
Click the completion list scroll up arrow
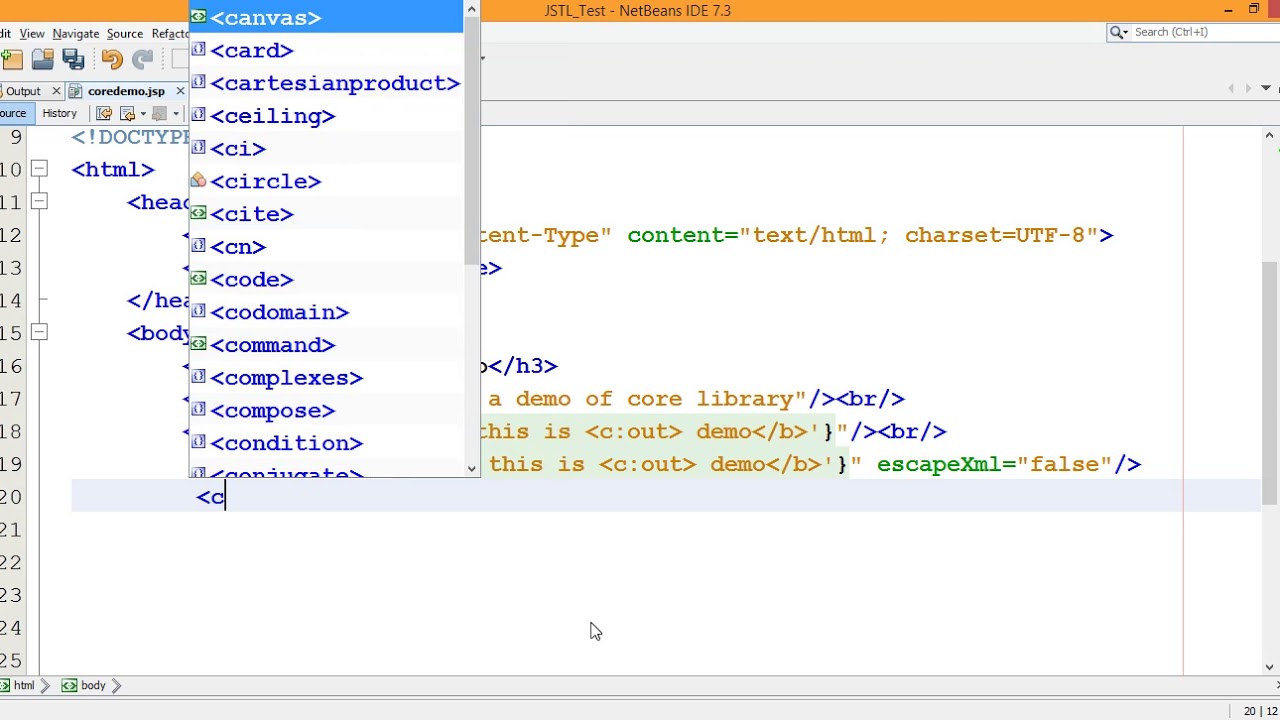472,9
